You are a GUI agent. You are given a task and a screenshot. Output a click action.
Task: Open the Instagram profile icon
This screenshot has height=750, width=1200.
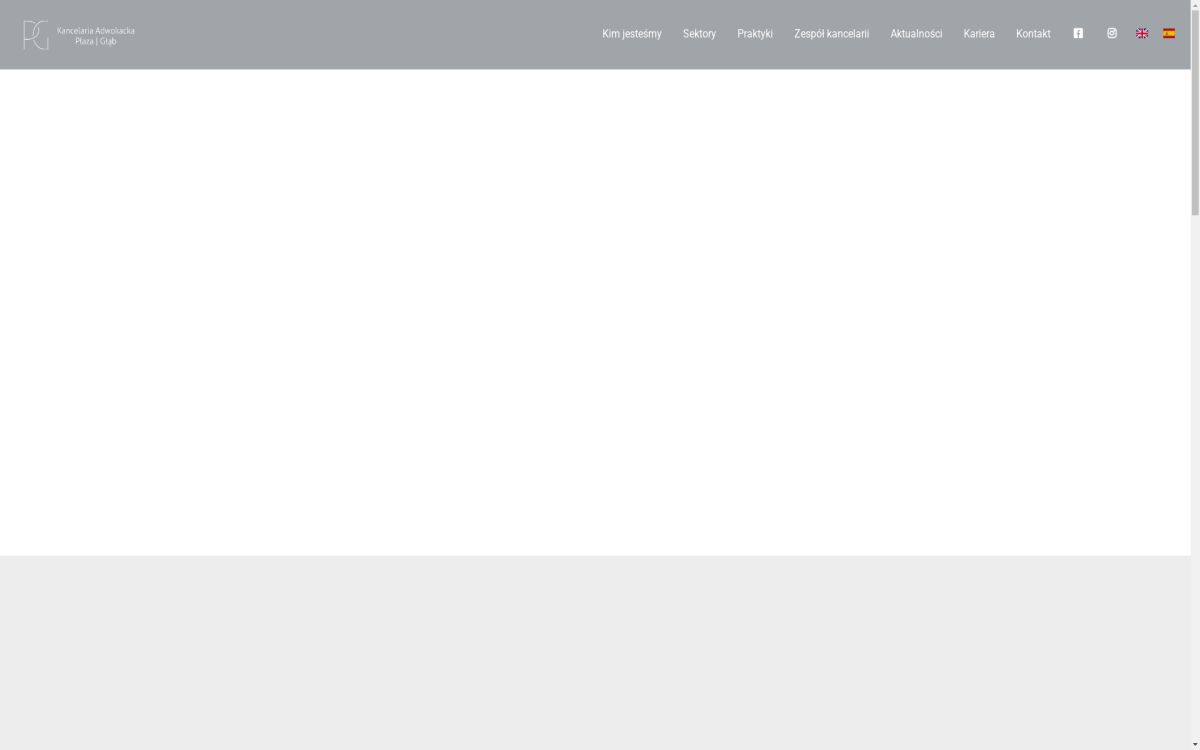[1111, 33]
